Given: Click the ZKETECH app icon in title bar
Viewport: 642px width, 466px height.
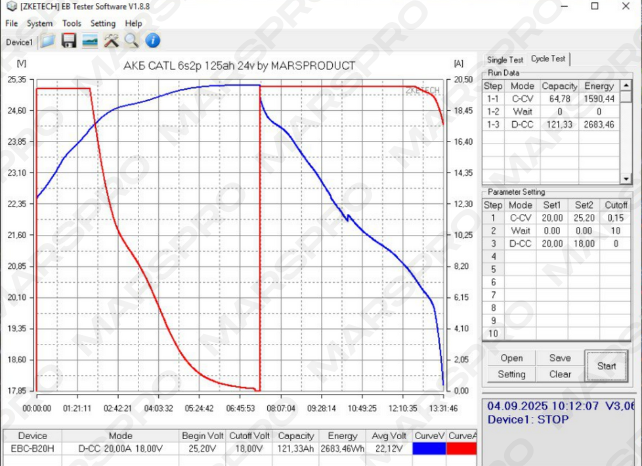Looking at the screenshot, I should click(x=11, y=7).
